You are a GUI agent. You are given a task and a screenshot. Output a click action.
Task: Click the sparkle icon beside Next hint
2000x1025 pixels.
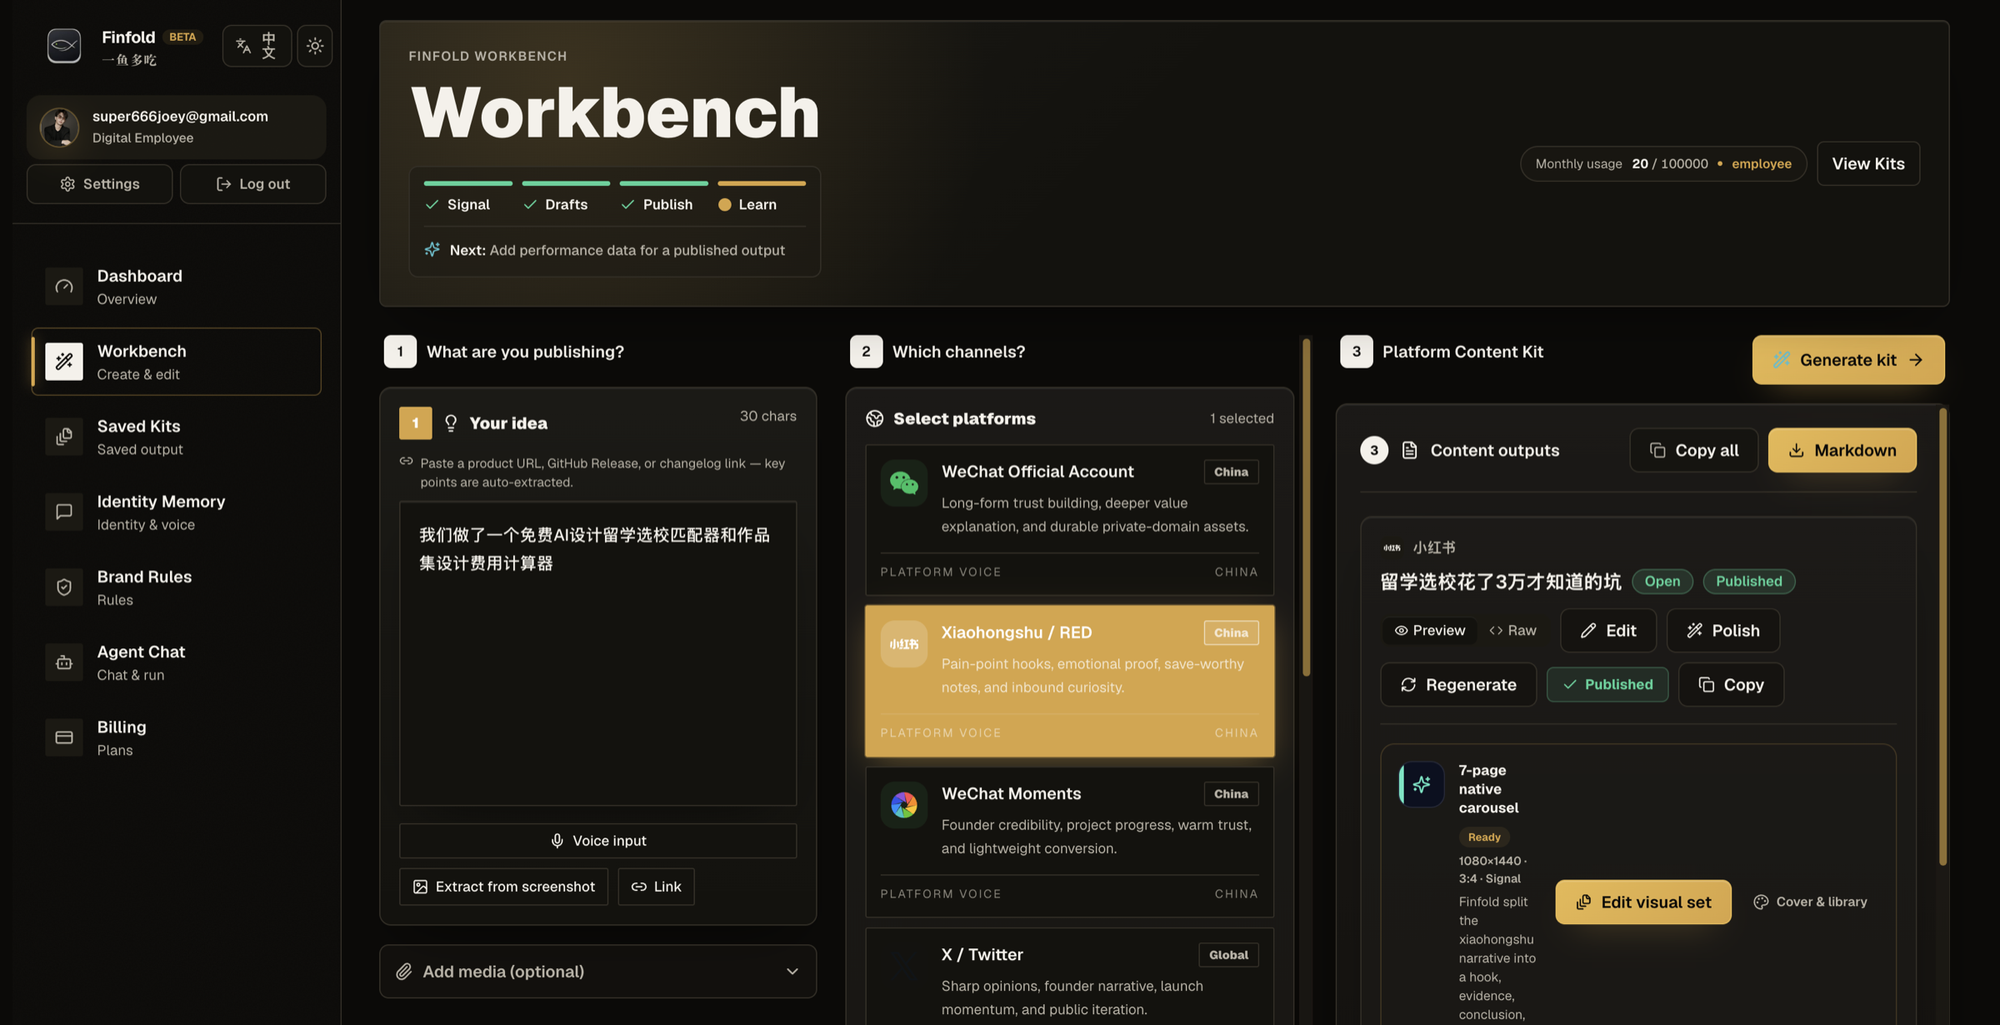432,249
